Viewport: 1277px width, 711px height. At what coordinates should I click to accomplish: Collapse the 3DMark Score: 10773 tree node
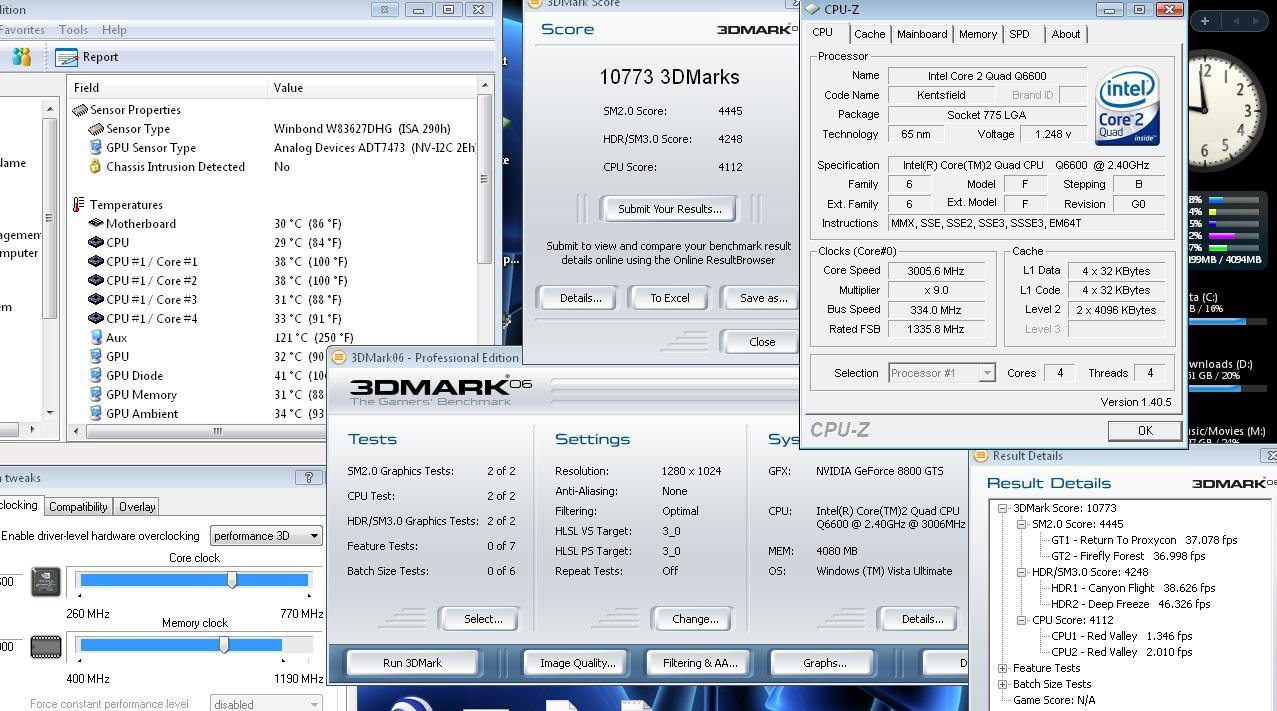pyautogui.click(x=1003, y=508)
